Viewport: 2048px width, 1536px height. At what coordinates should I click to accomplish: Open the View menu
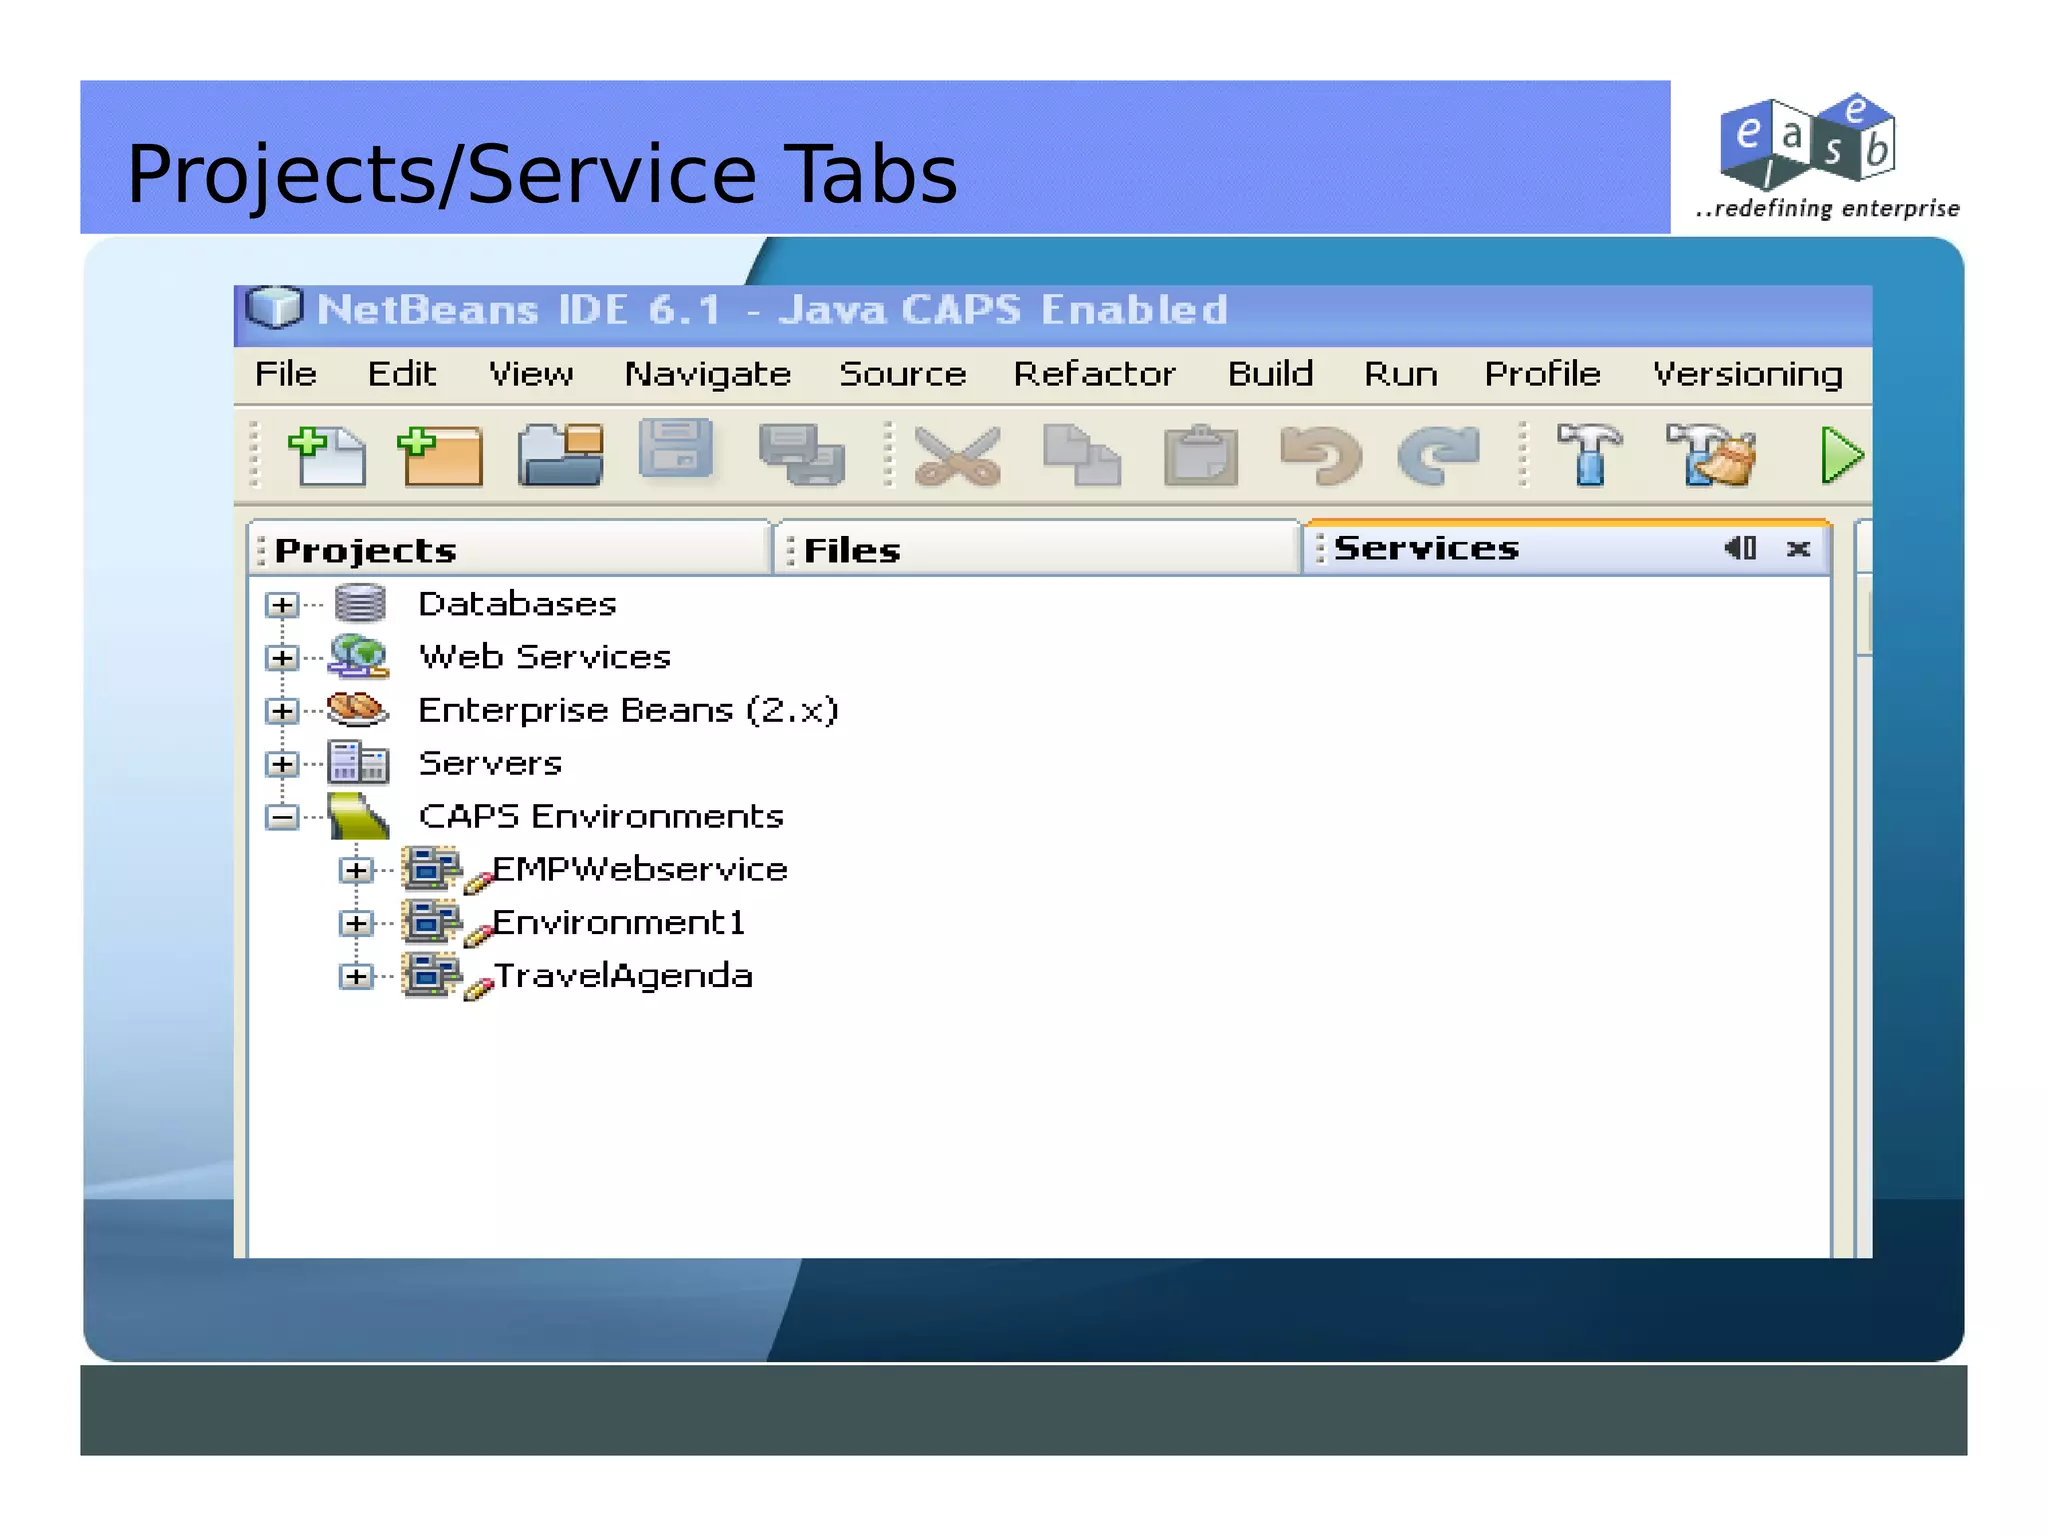[531, 374]
